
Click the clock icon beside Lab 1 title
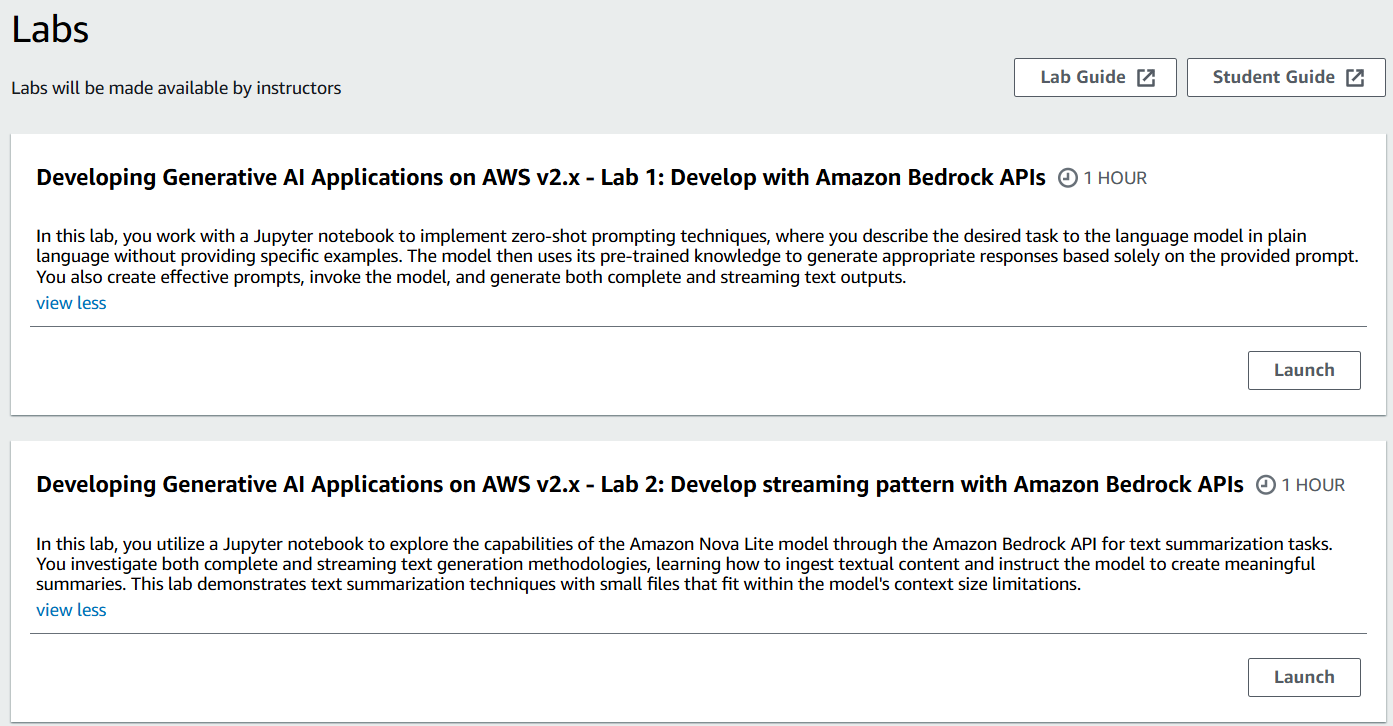pos(1068,178)
